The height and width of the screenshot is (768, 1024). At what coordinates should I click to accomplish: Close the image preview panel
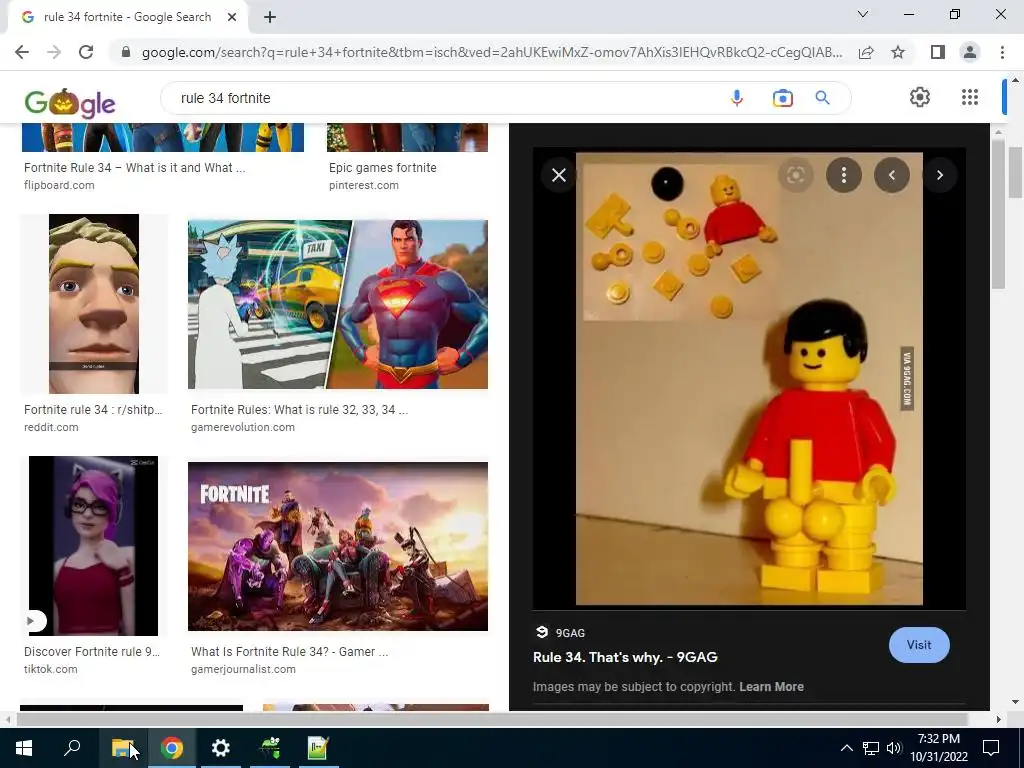click(x=559, y=175)
